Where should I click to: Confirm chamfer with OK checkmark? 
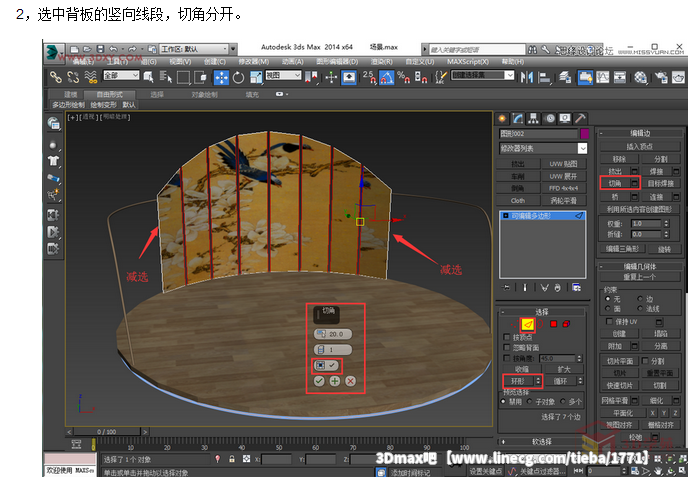click(x=319, y=381)
